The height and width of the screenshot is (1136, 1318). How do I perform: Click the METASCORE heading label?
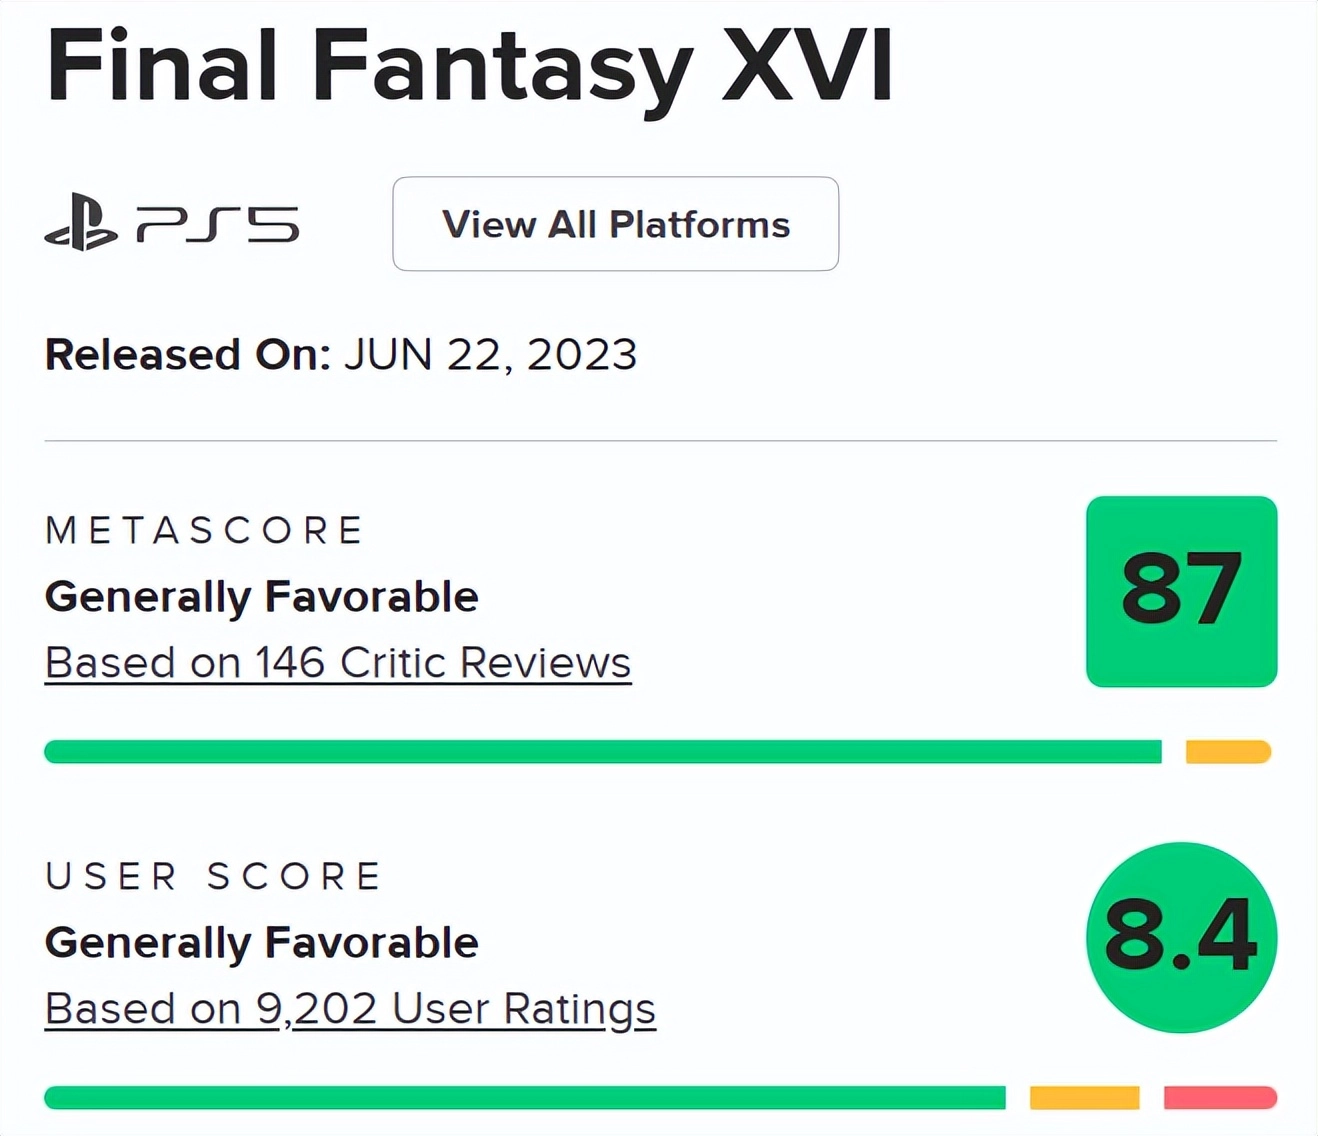click(x=204, y=530)
